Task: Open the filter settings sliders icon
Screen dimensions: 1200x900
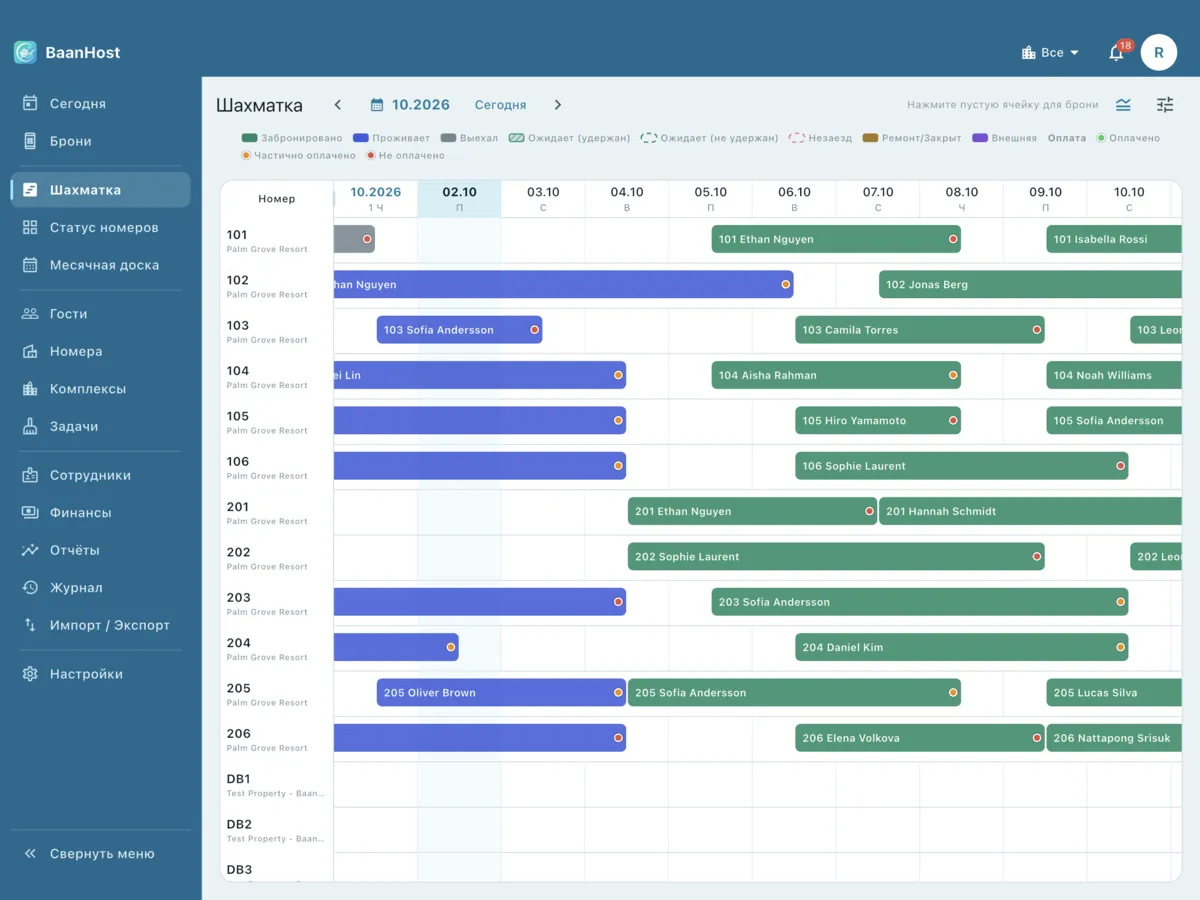Action: tap(1165, 105)
